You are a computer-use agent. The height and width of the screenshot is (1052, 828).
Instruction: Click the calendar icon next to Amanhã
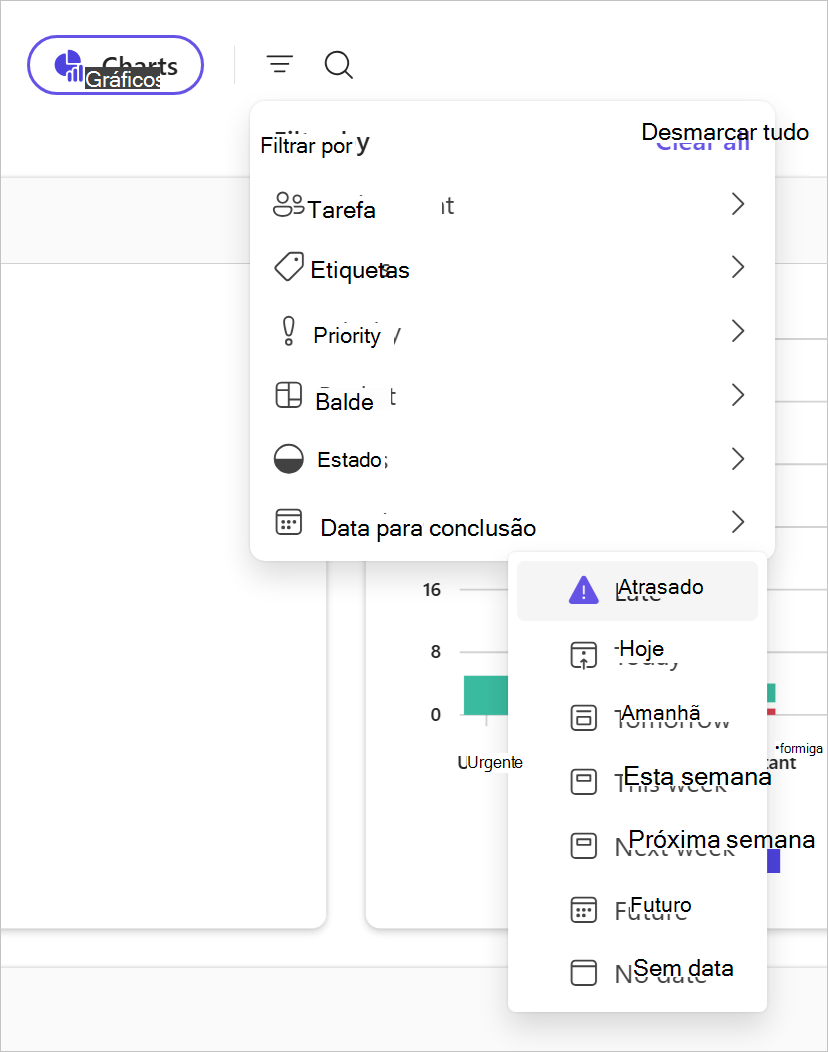pos(583,718)
